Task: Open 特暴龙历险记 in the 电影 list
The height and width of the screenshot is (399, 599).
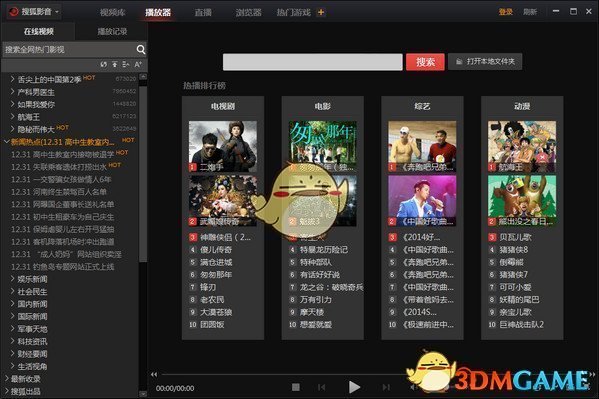Action: click(x=324, y=250)
